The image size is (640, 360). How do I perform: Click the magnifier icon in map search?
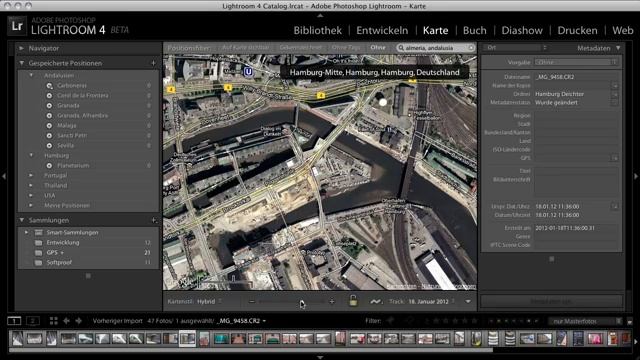401,48
